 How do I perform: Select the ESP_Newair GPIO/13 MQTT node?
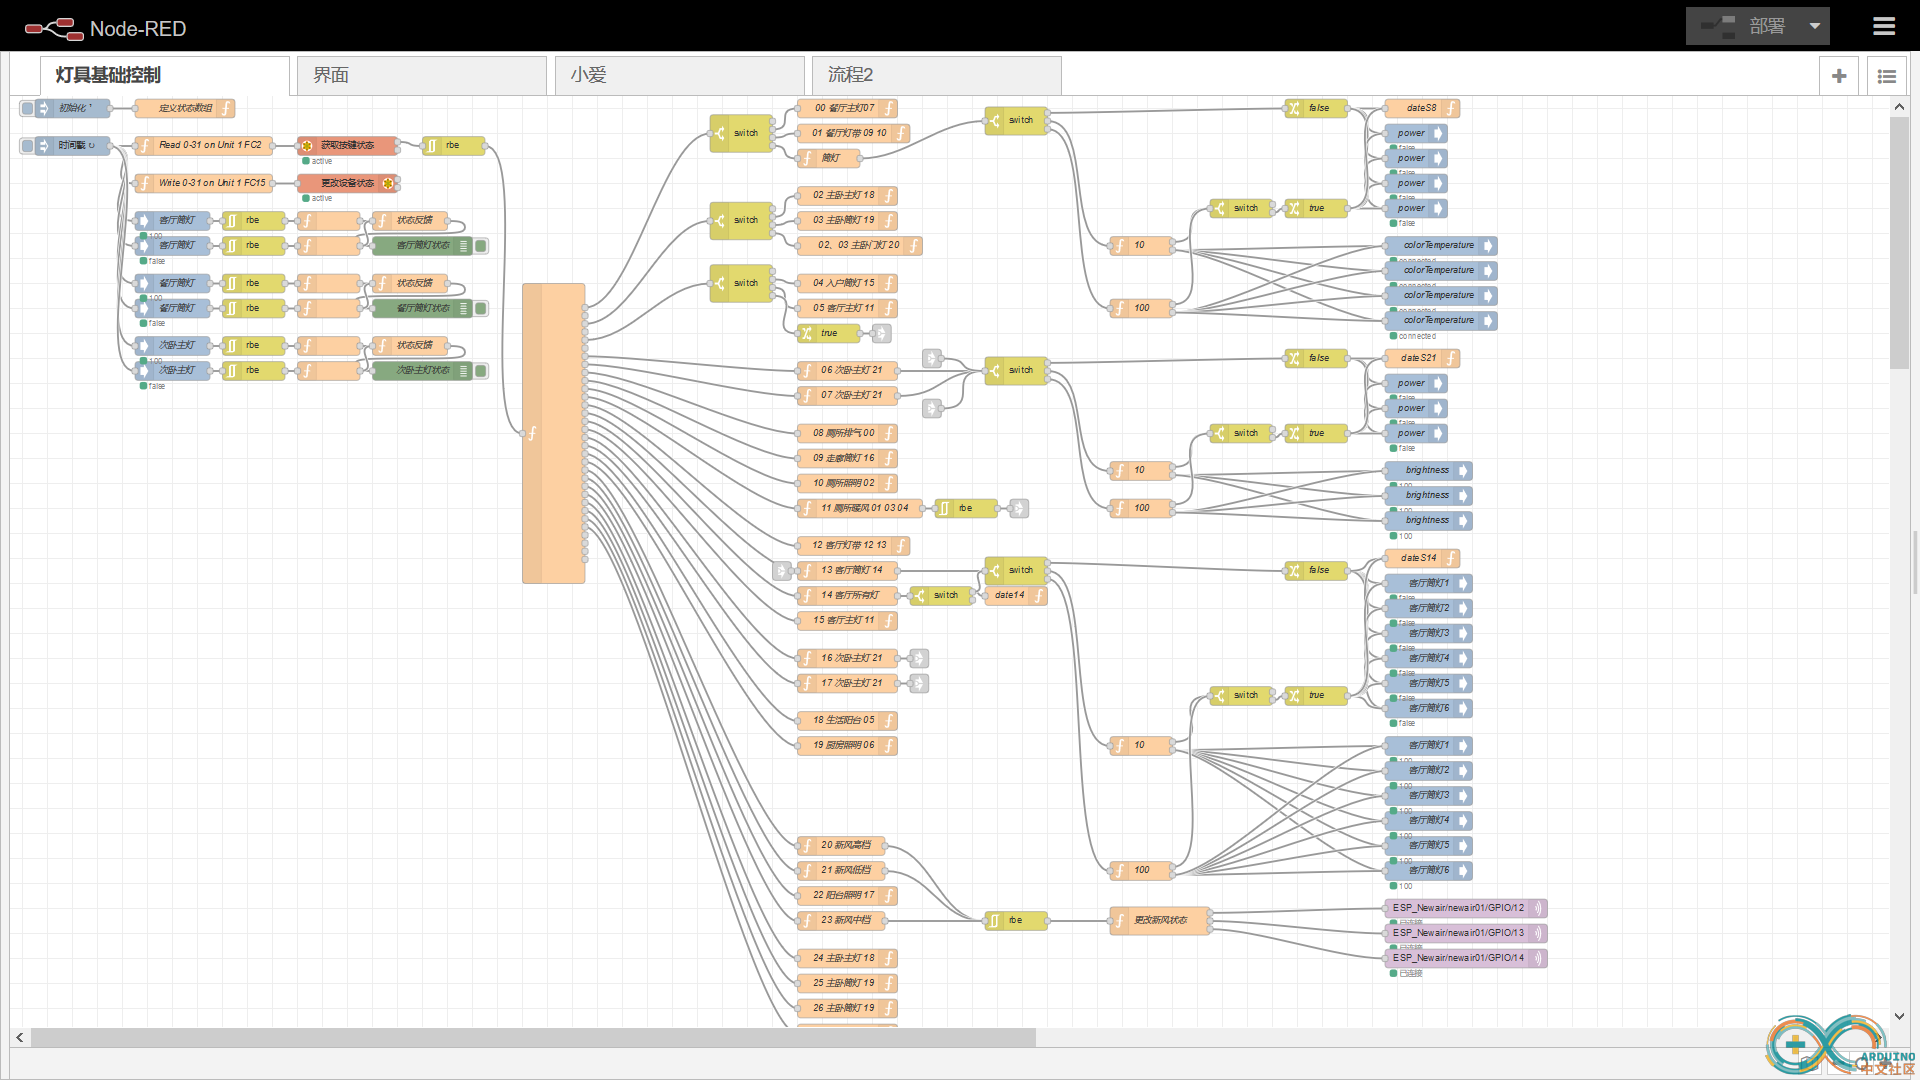pos(1466,933)
